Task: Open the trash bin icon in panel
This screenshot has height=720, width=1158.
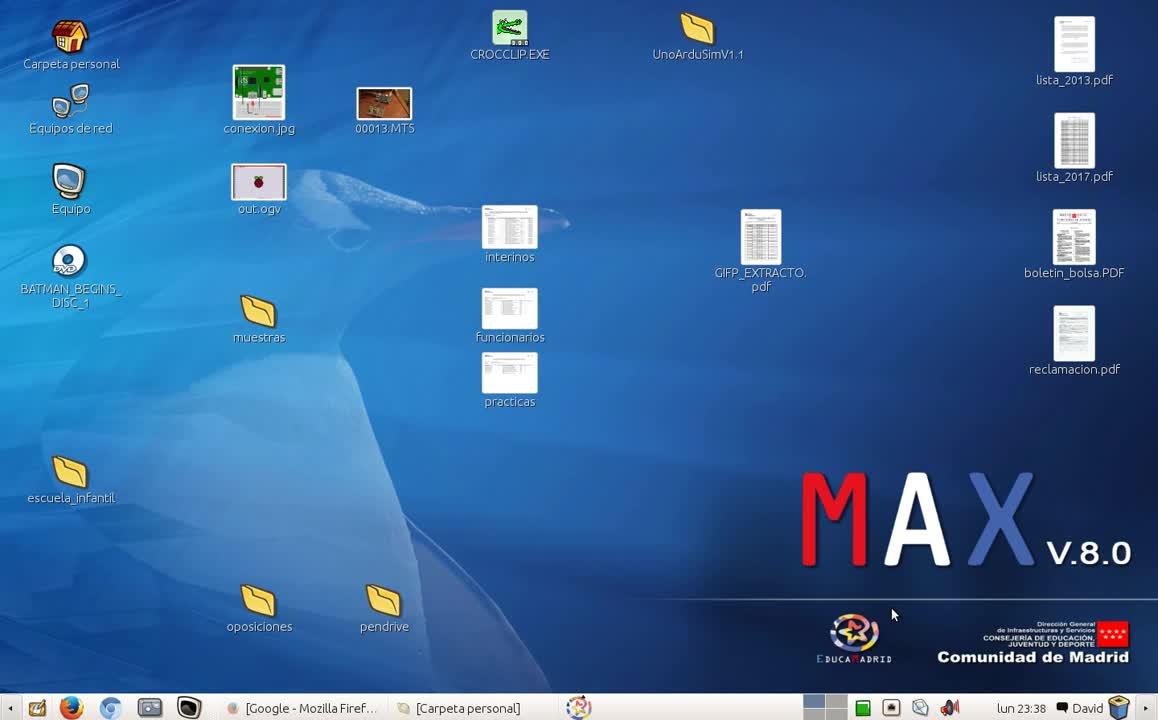Action: (x=1118, y=708)
